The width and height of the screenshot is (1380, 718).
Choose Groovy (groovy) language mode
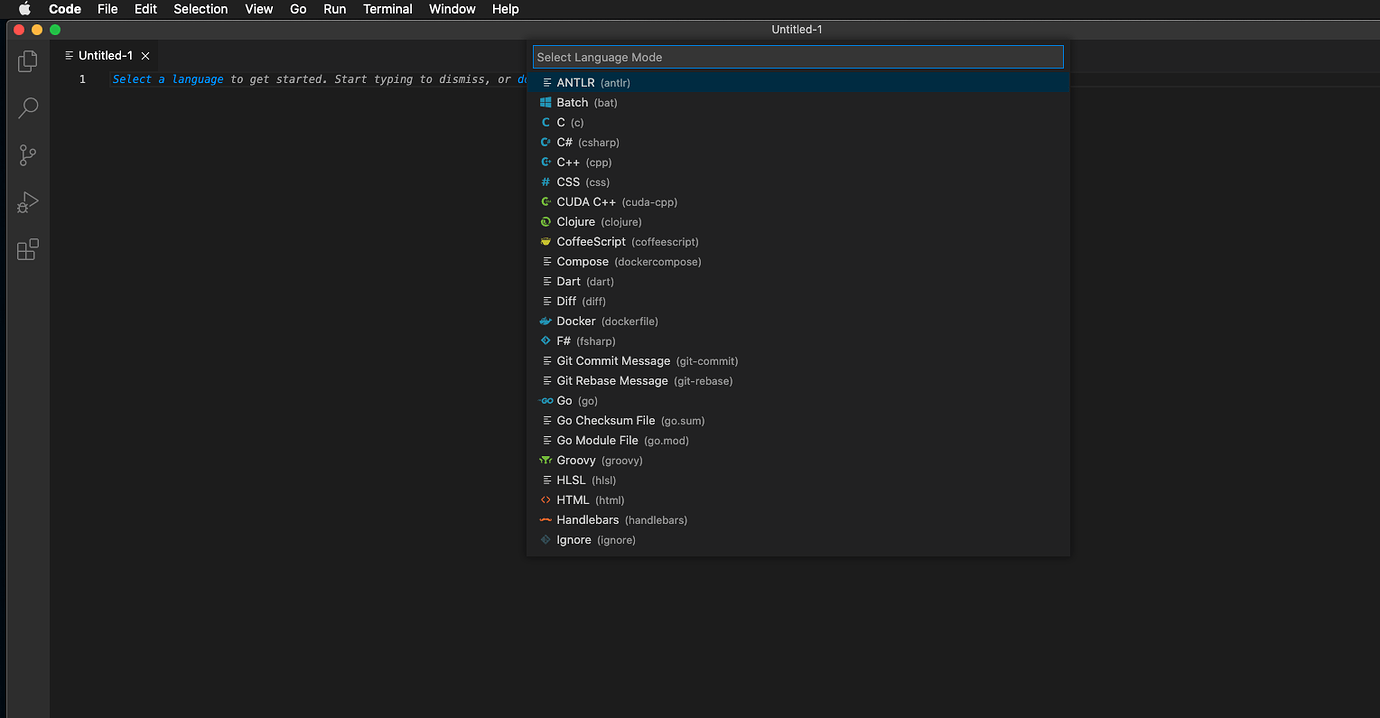(798, 460)
